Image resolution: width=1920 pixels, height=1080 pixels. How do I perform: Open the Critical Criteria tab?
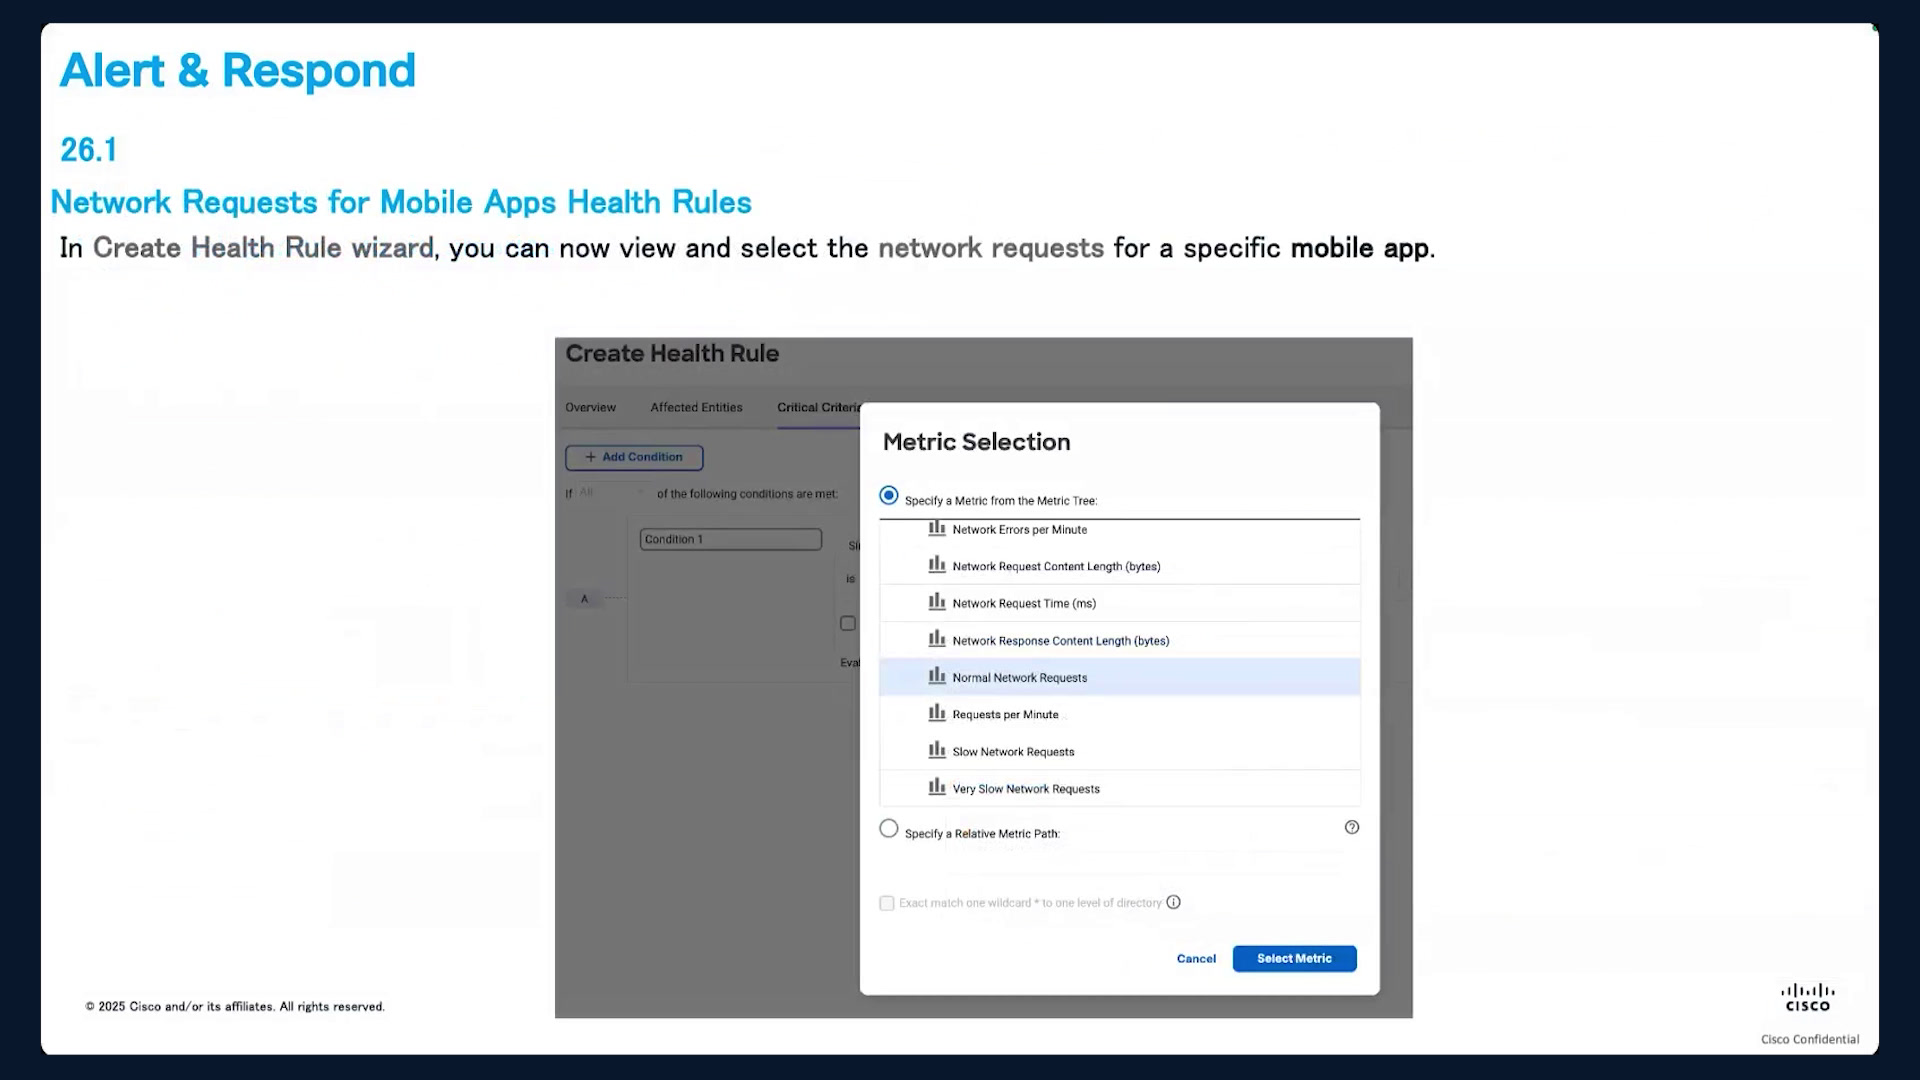819,407
